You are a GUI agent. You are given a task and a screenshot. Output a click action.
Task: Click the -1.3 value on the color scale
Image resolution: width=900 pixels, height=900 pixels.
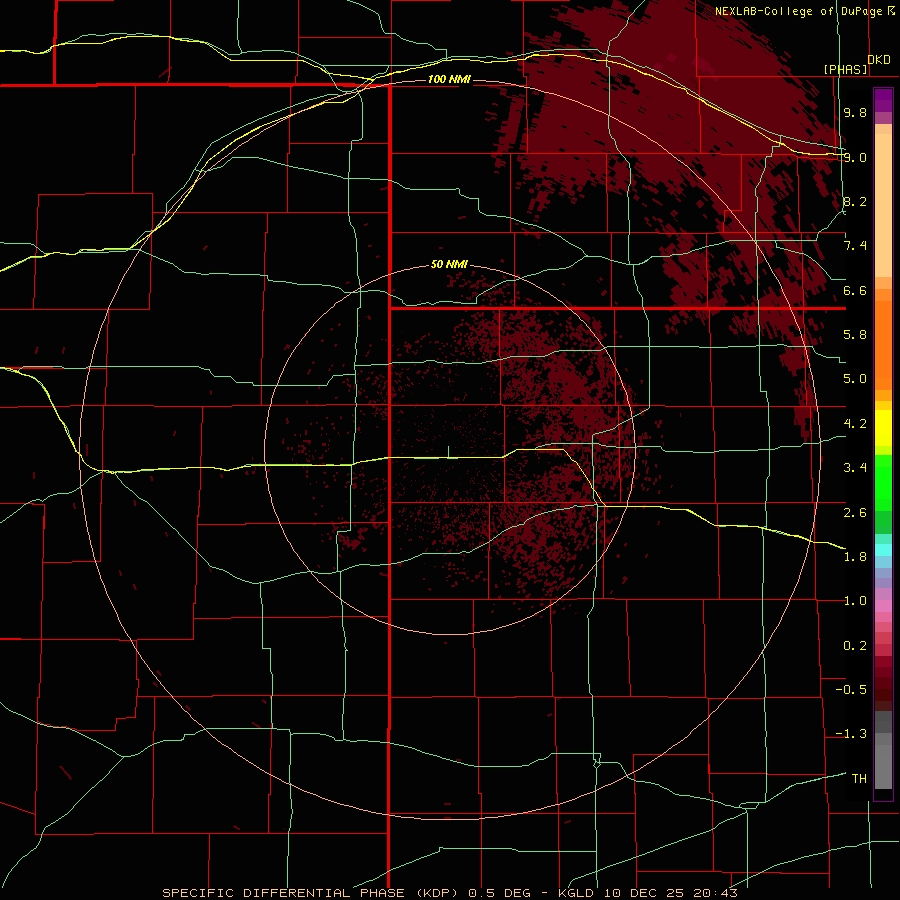[x=851, y=734]
